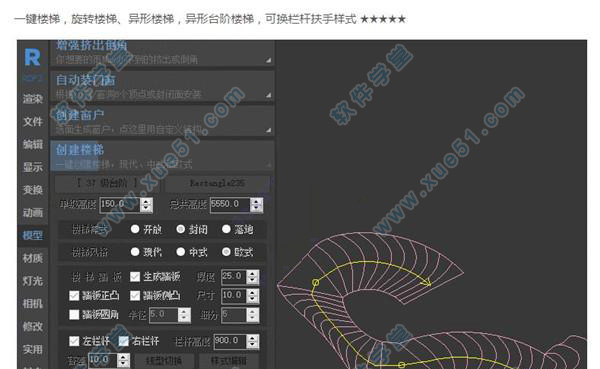Screen dimensions: 600x369
Task: Adjust the 150.0 step height spinner
Action: pyautogui.click(x=146, y=205)
